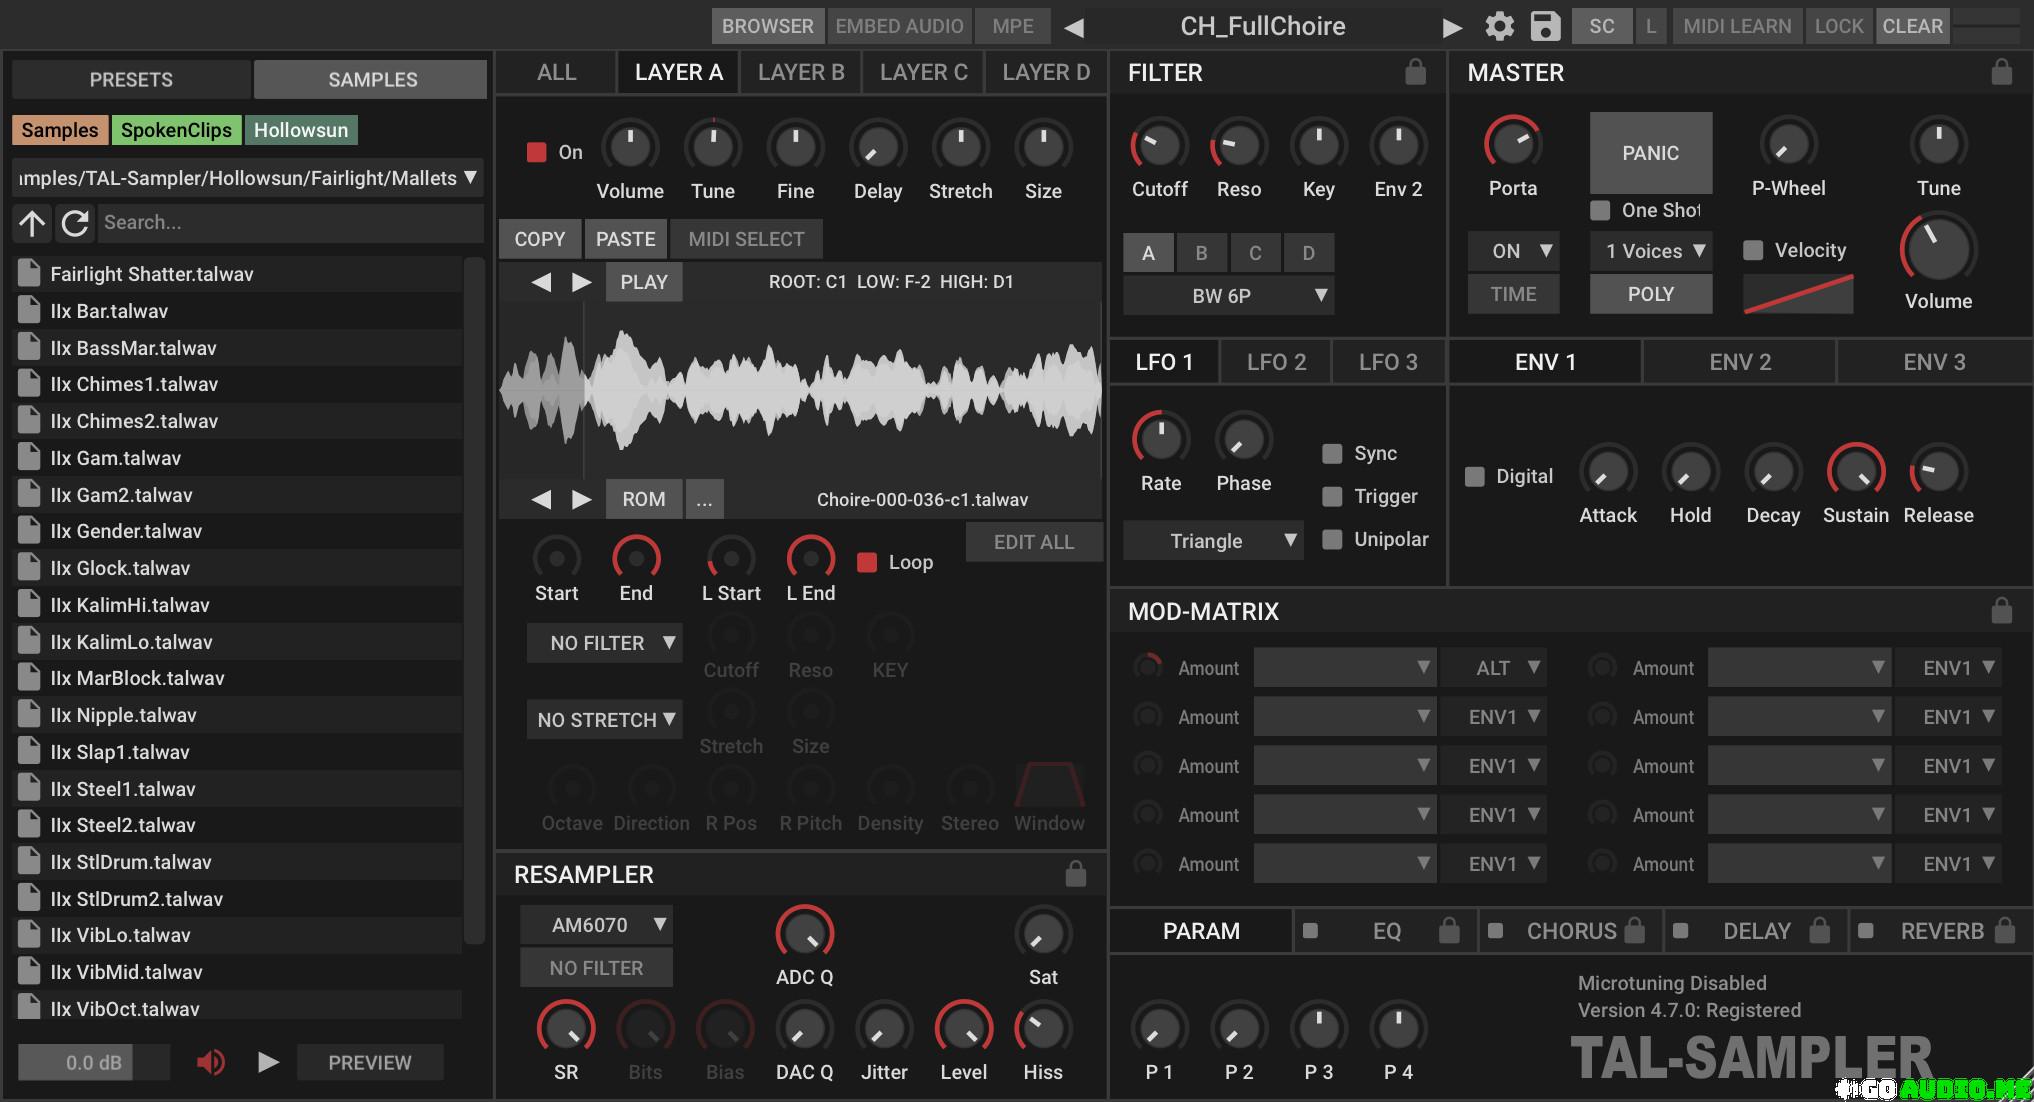Lock the DELAY effect padlock
This screenshot has height=1102, width=2034.
(x=1819, y=931)
